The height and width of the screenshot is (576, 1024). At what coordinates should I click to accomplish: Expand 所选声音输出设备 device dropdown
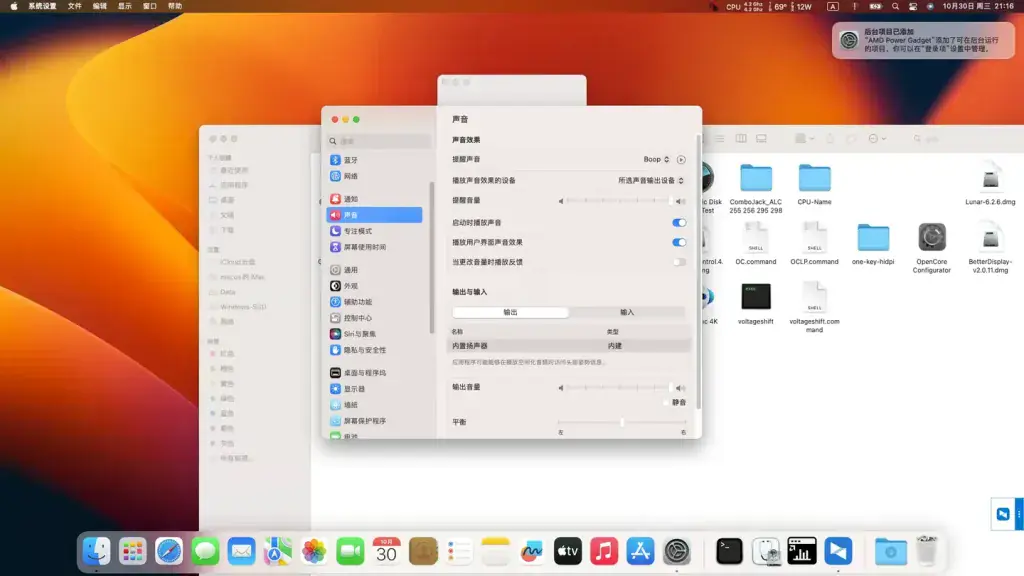(650, 180)
